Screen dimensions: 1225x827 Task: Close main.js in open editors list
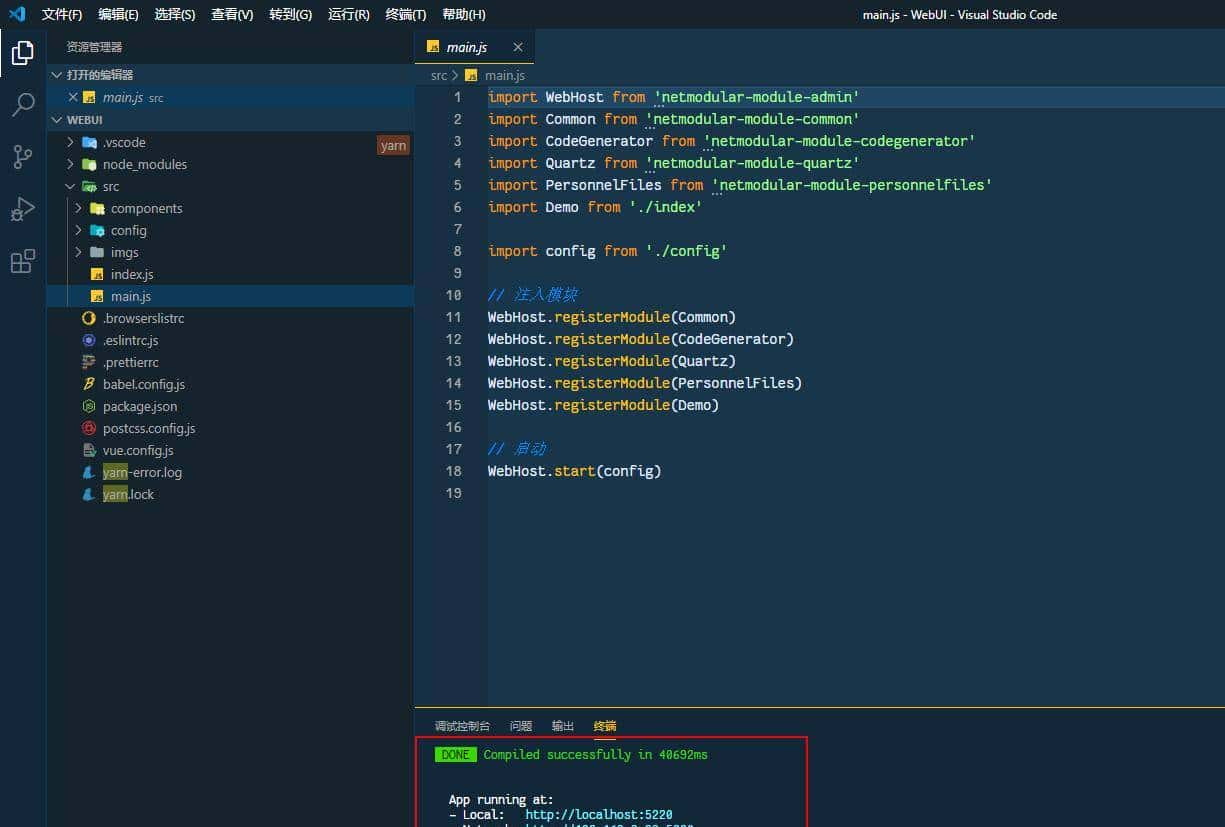click(x=73, y=97)
